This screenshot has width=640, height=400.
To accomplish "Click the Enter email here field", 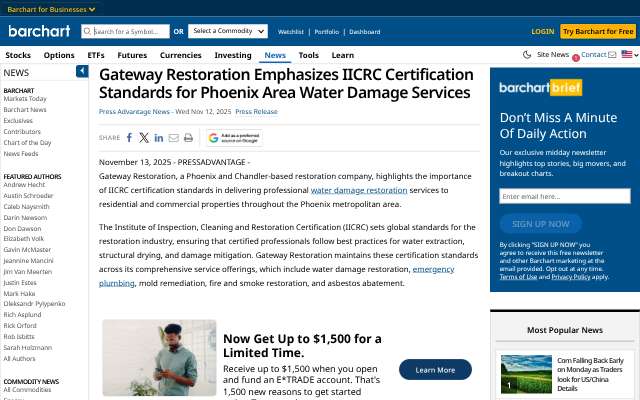I will point(564,196).
